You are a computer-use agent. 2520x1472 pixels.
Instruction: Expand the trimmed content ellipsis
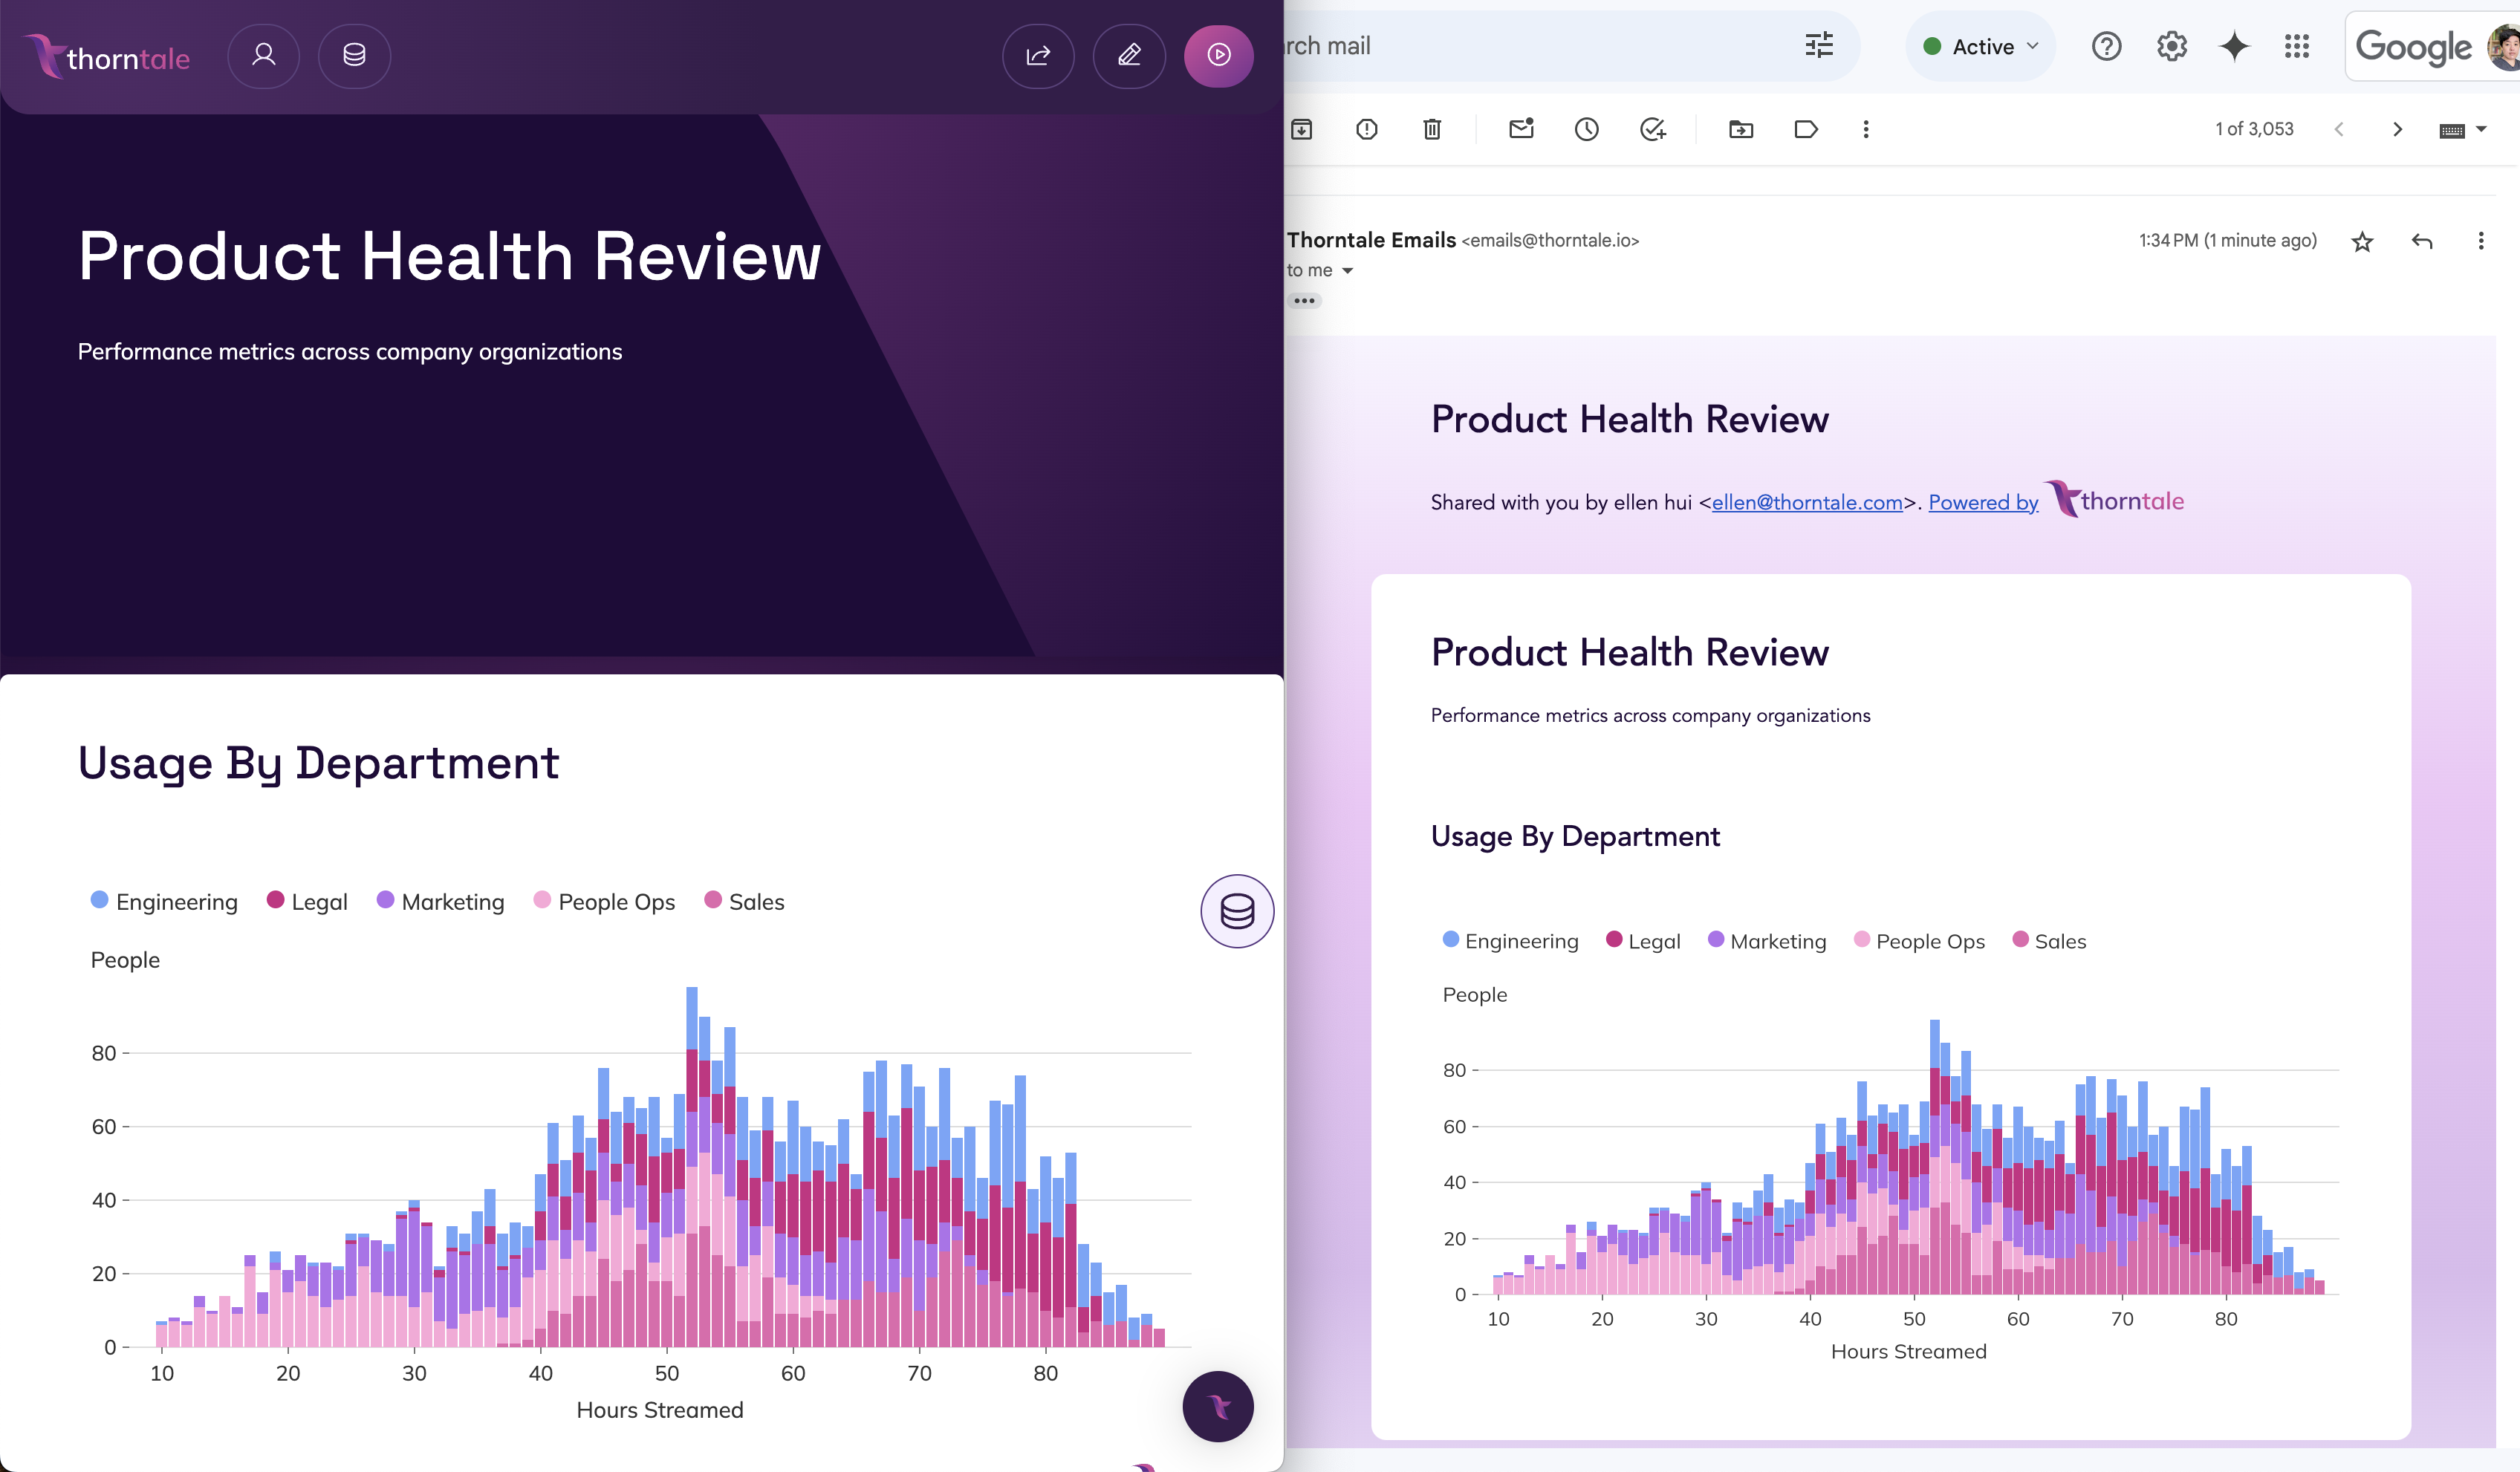click(x=1304, y=300)
